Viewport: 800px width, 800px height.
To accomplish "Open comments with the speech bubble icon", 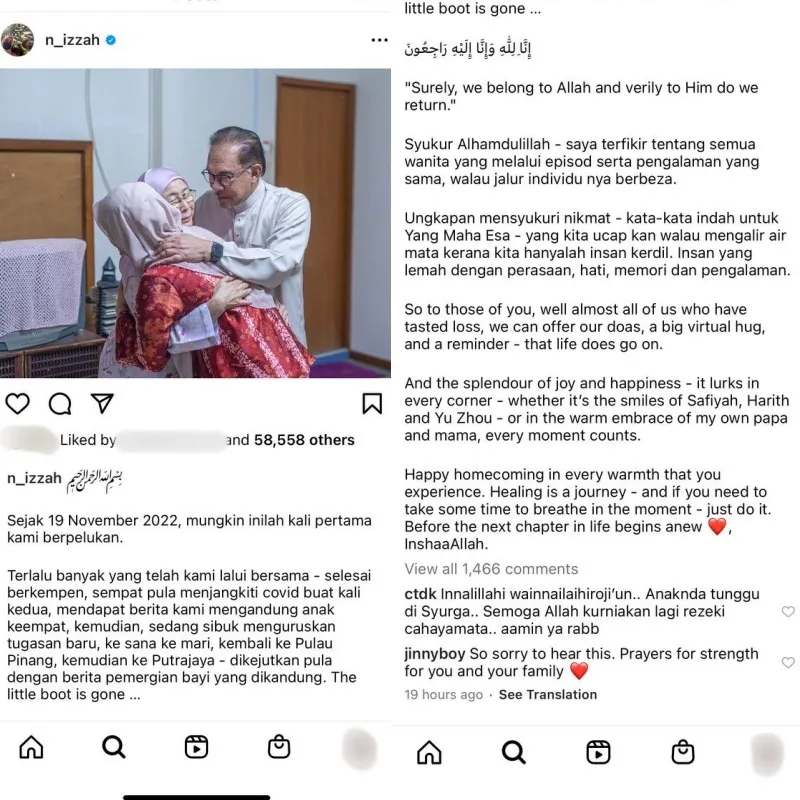I will [x=60, y=404].
